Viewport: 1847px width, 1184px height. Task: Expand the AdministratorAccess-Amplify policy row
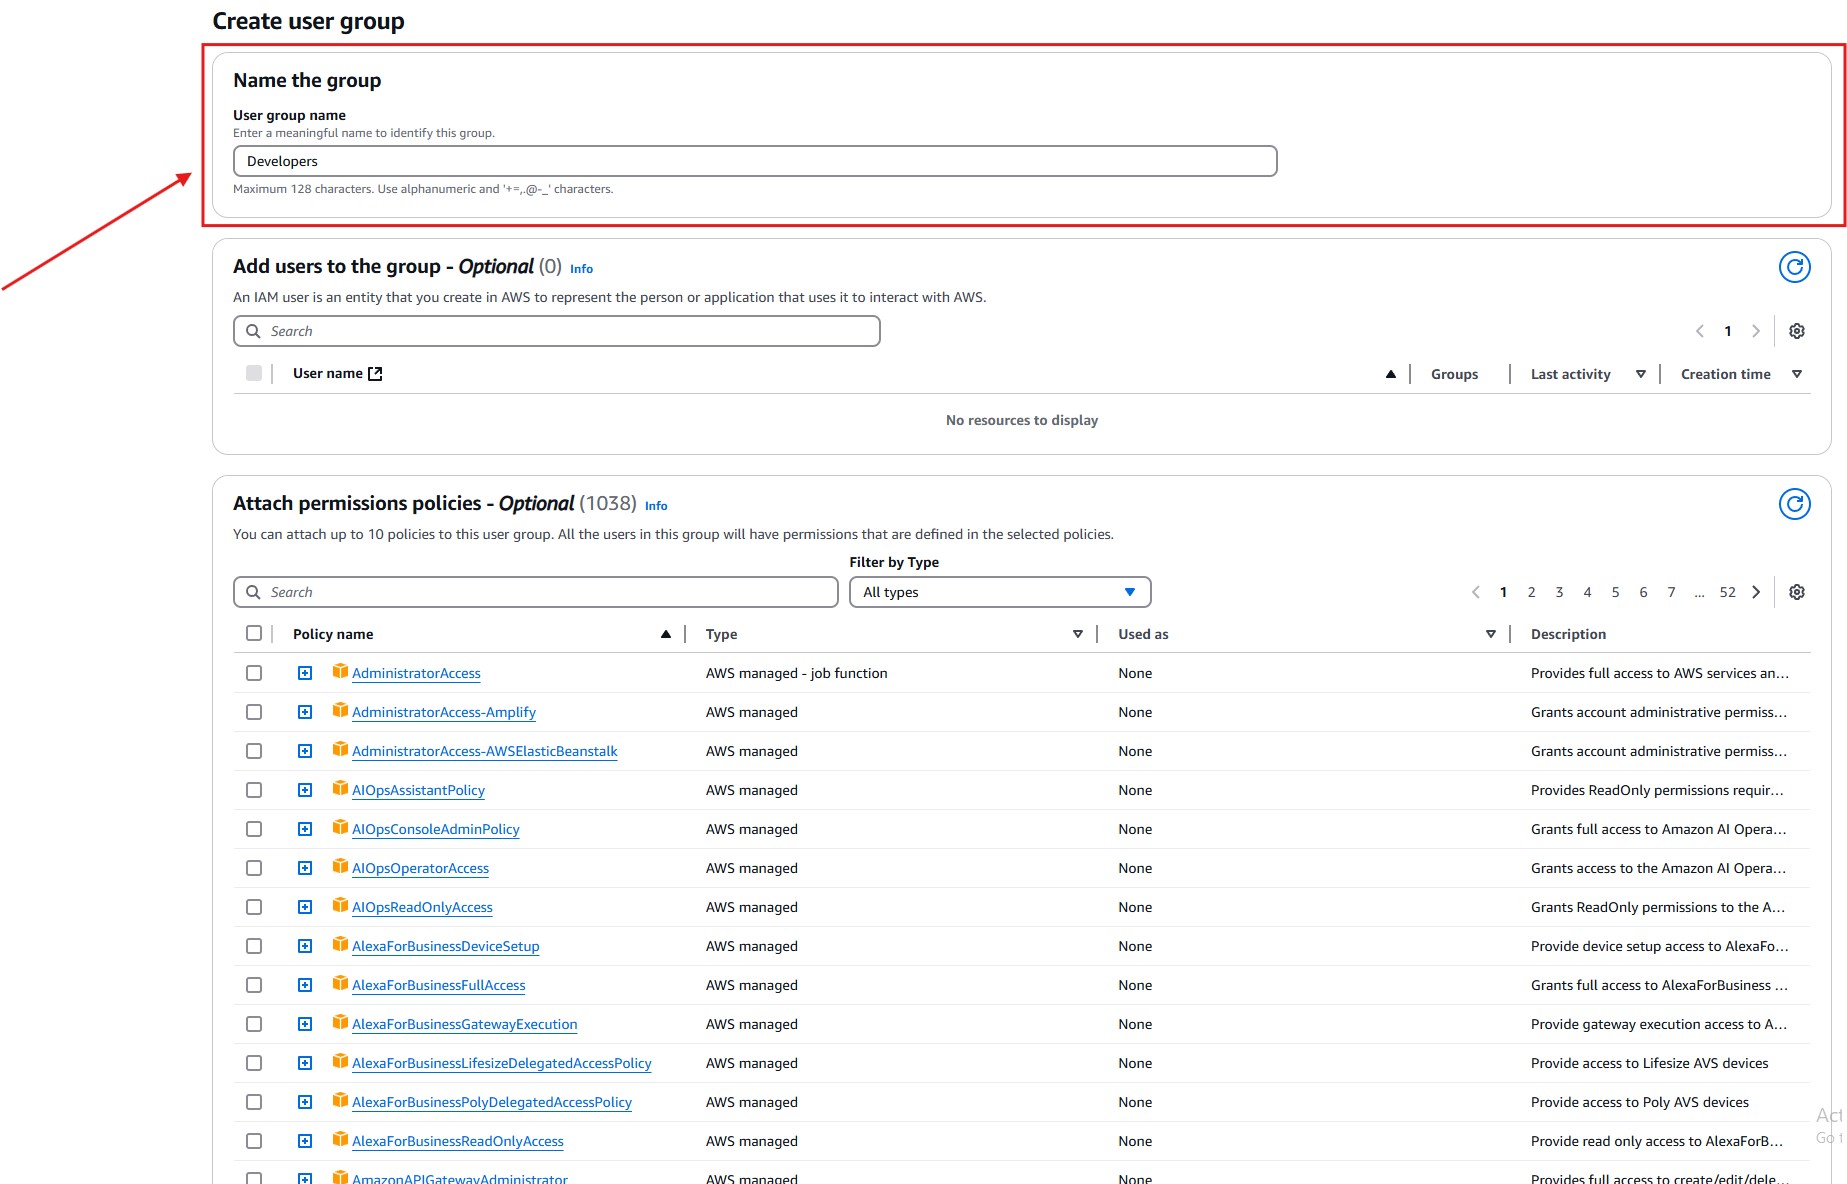pos(305,712)
